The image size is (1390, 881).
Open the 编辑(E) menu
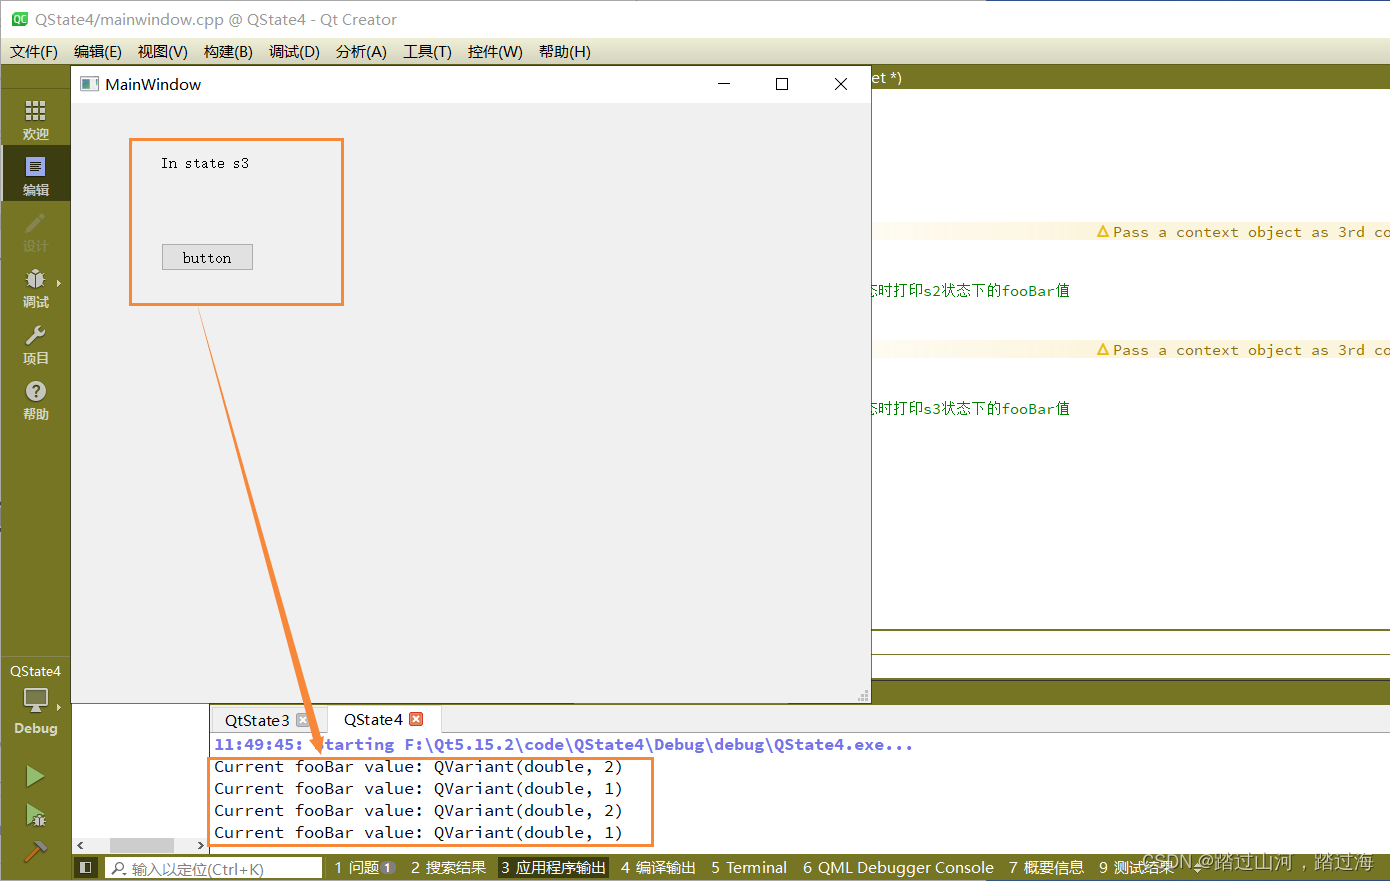(x=98, y=52)
